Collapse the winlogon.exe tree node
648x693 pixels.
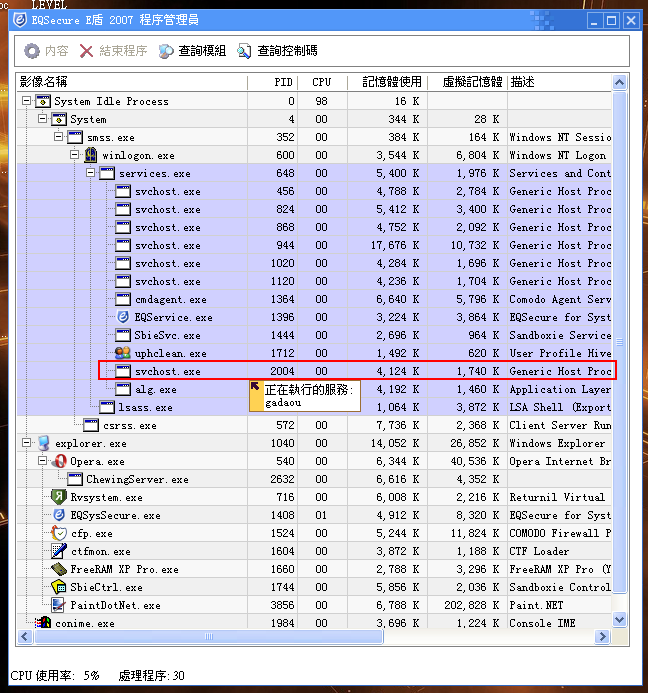coord(74,155)
